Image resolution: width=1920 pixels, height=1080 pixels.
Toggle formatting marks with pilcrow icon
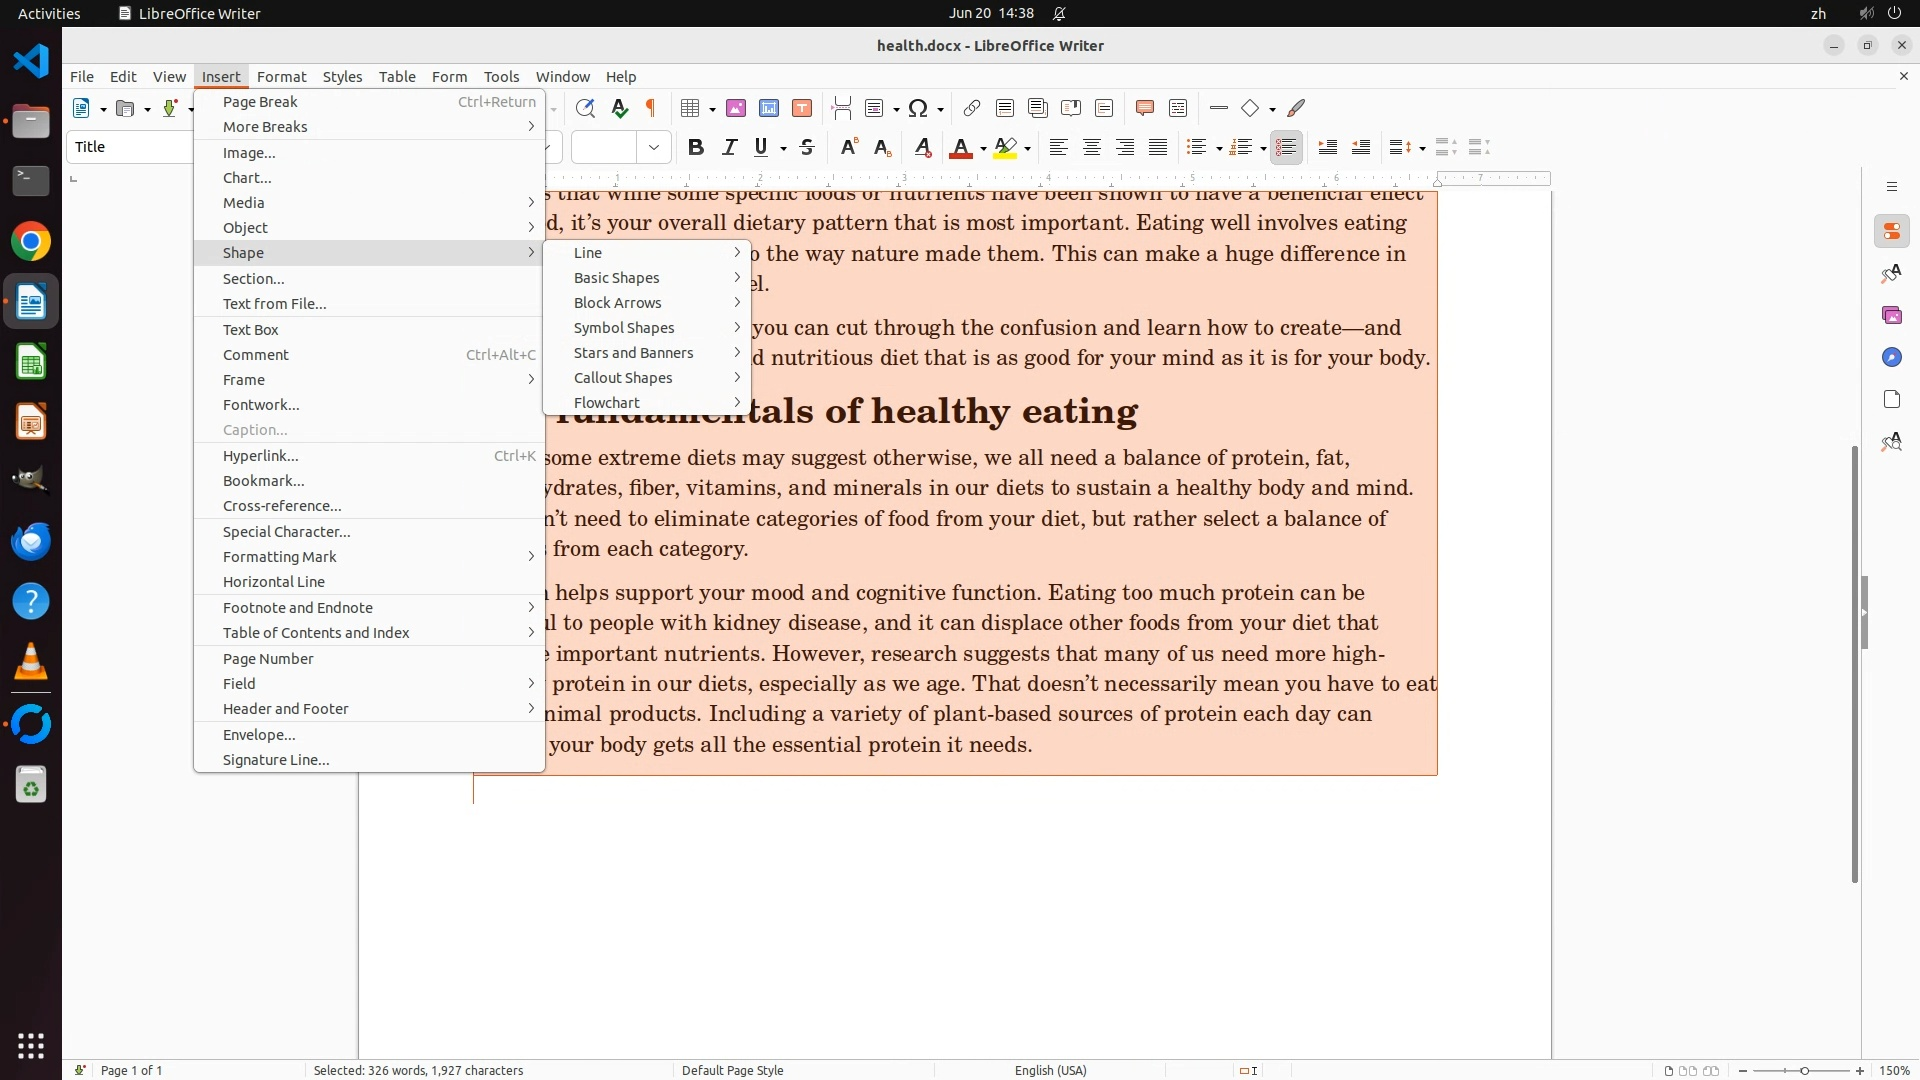click(651, 108)
